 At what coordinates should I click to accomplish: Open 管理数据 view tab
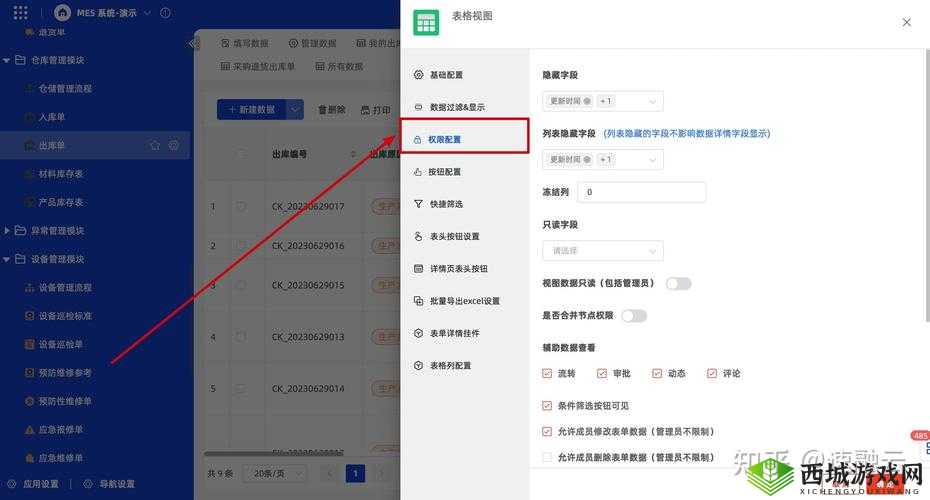[312, 43]
